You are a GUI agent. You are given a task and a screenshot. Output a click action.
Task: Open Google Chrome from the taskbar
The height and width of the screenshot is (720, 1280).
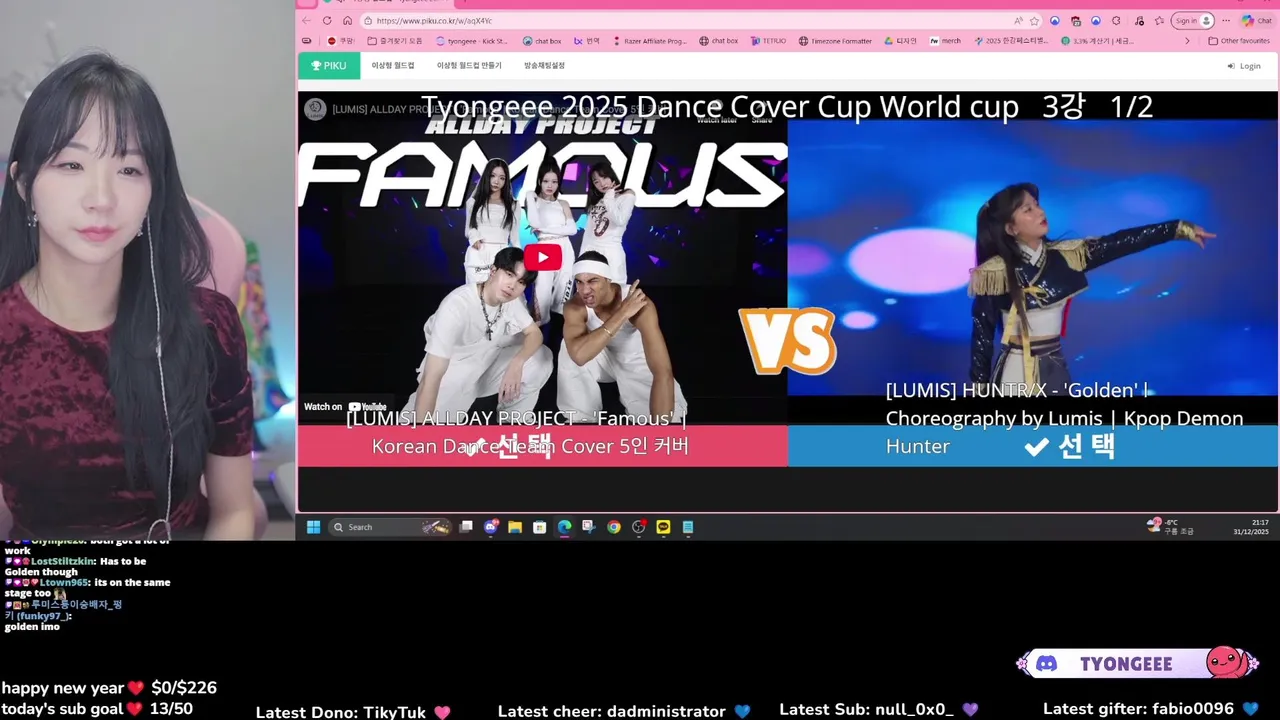614,527
